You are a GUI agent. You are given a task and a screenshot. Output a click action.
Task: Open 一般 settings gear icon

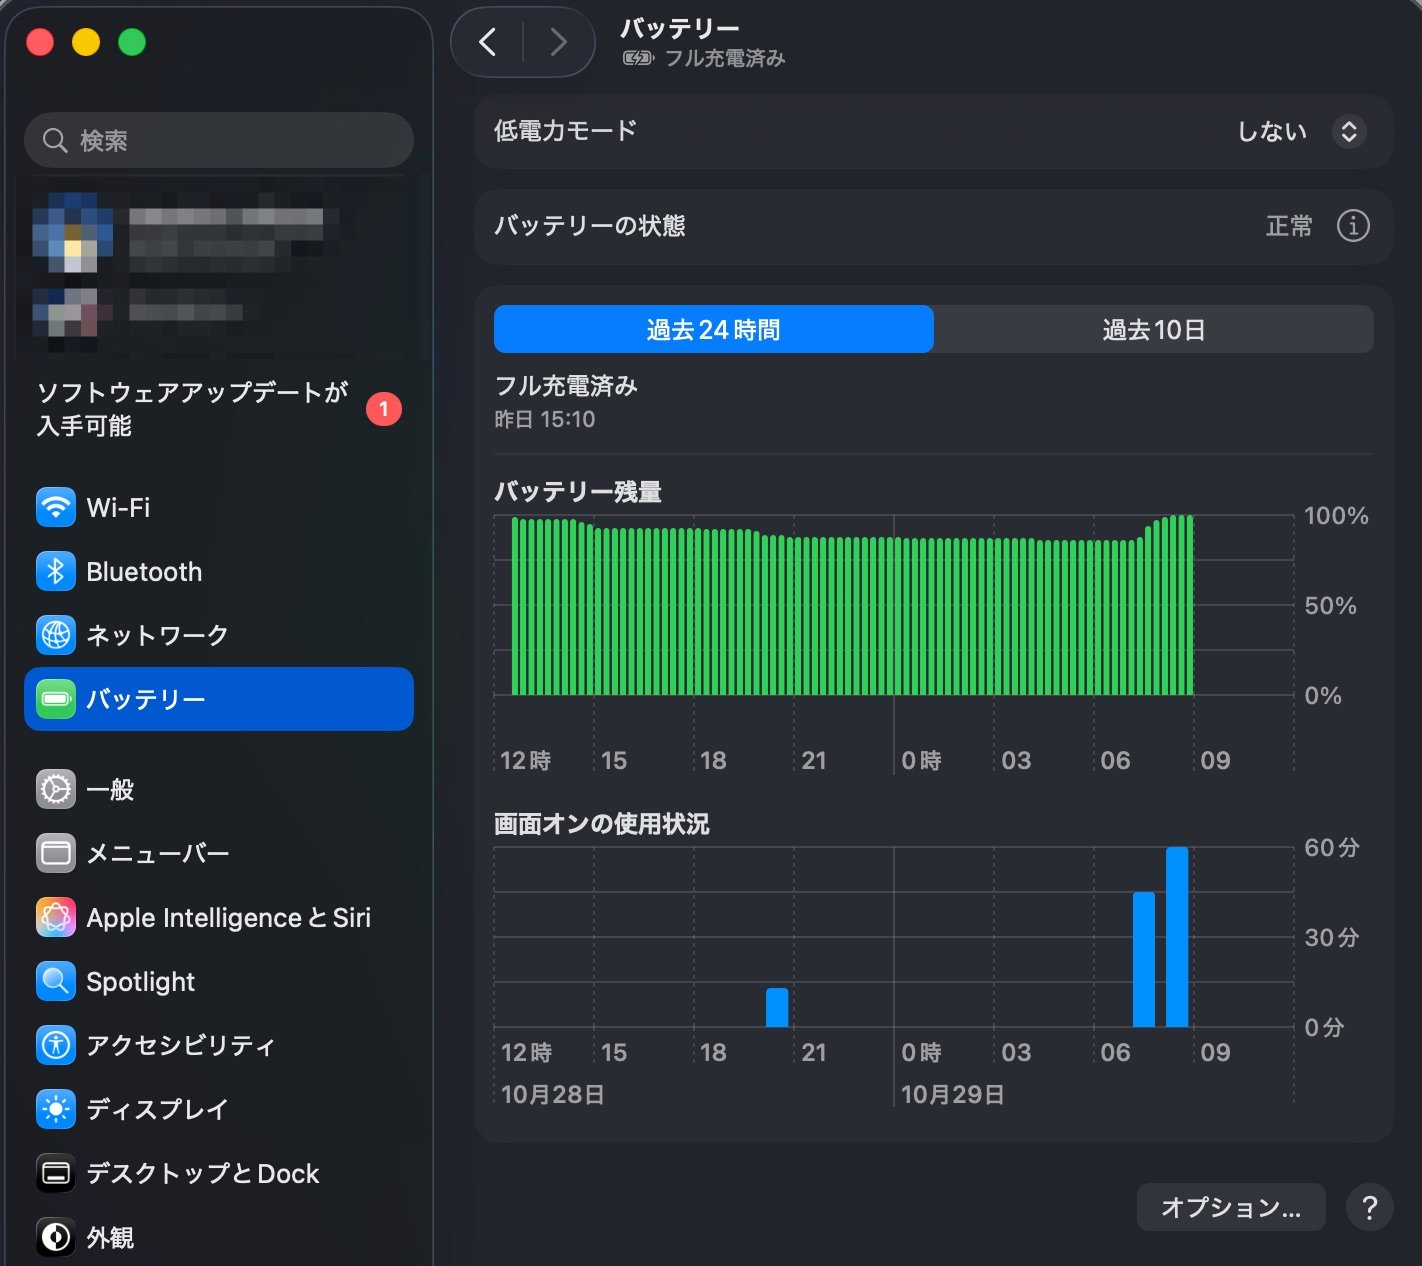tap(56, 789)
